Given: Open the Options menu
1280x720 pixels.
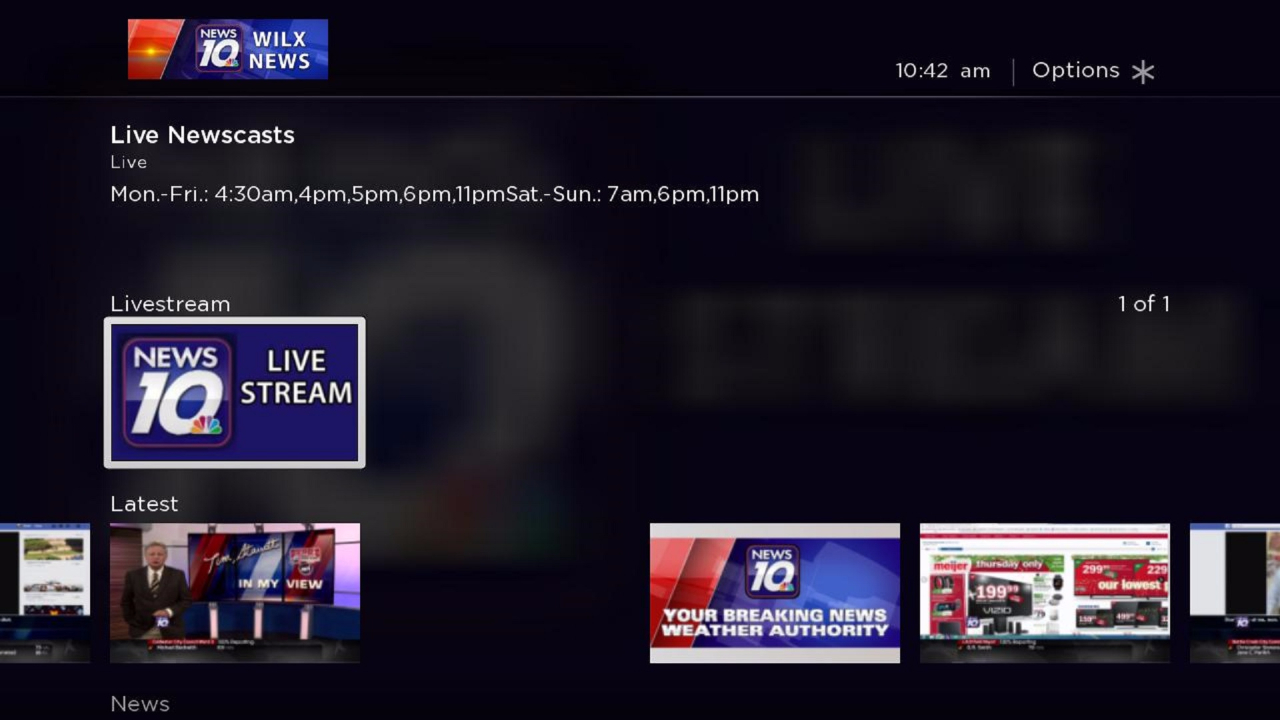Looking at the screenshot, I should (x=1077, y=70).
